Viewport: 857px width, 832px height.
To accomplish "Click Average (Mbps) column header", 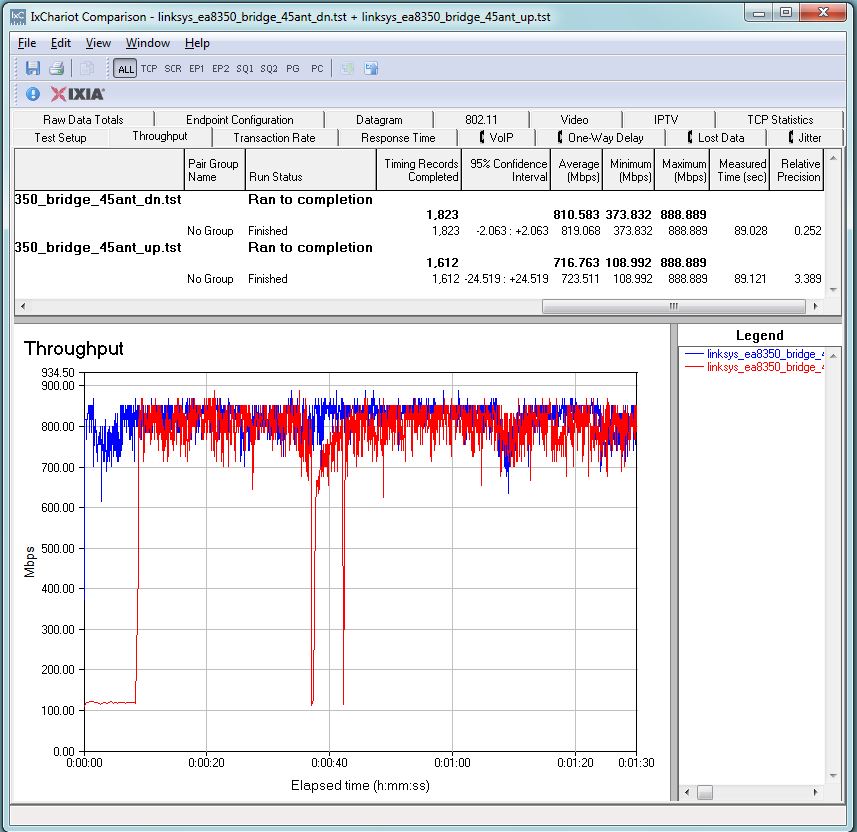I will point(576,170).
